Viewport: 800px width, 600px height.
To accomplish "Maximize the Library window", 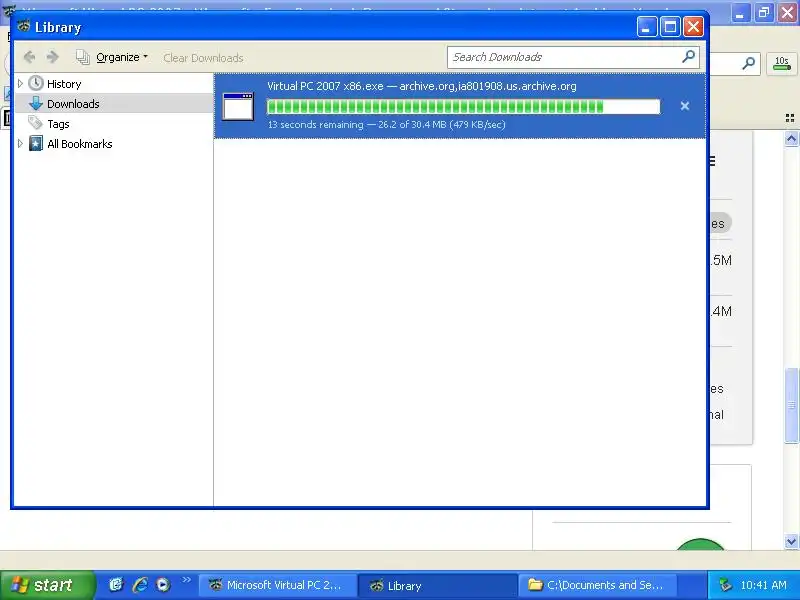I will pyautogui.click(x=670, y=27).
